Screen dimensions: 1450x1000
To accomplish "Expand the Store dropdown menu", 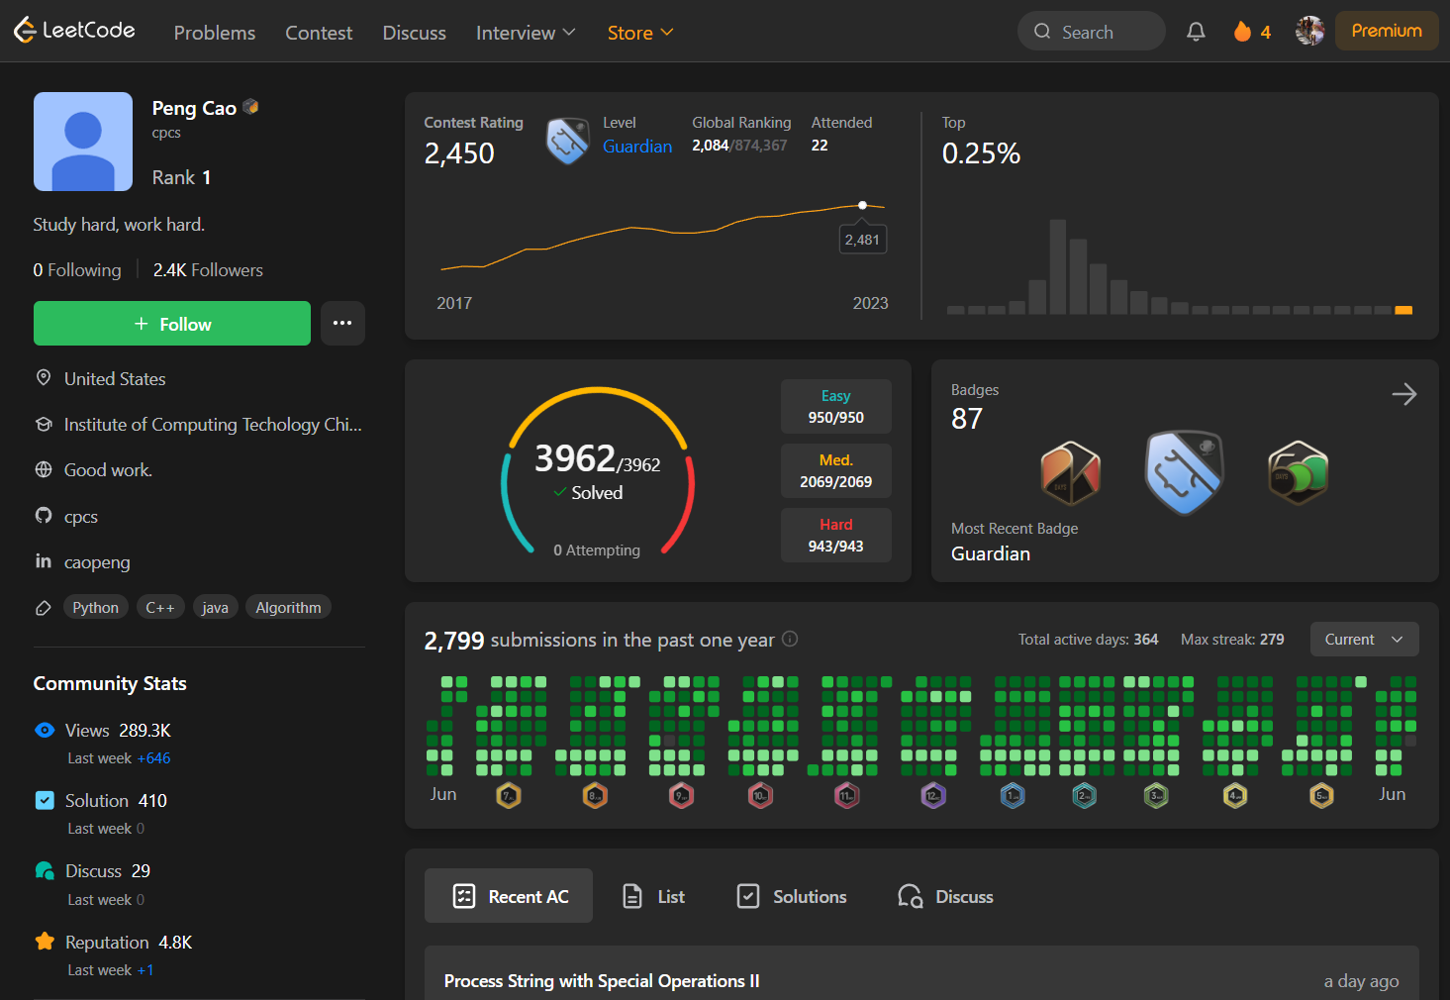I will [640, 33].
